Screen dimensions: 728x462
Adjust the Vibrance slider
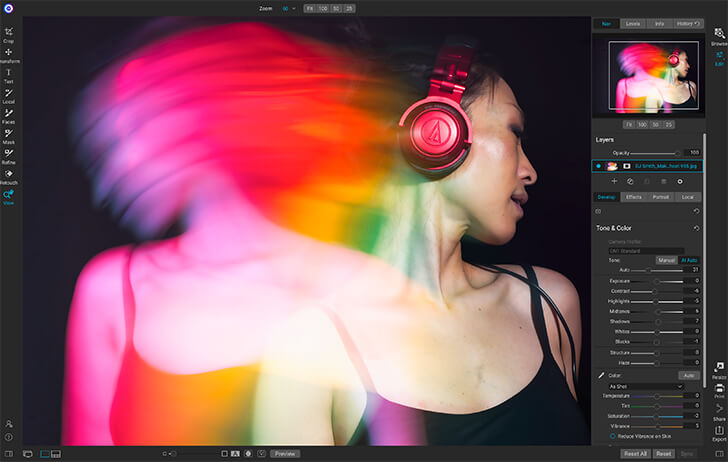(x=656, y=426)
